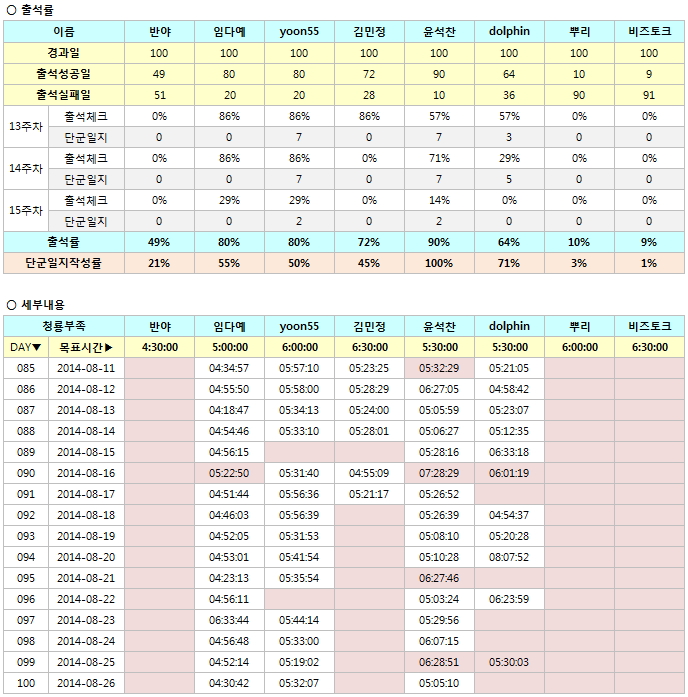Click the 목표시간▶ column header
Image resolution: width=688 pixels, height=697 pixels.
(x=86, y=347)
